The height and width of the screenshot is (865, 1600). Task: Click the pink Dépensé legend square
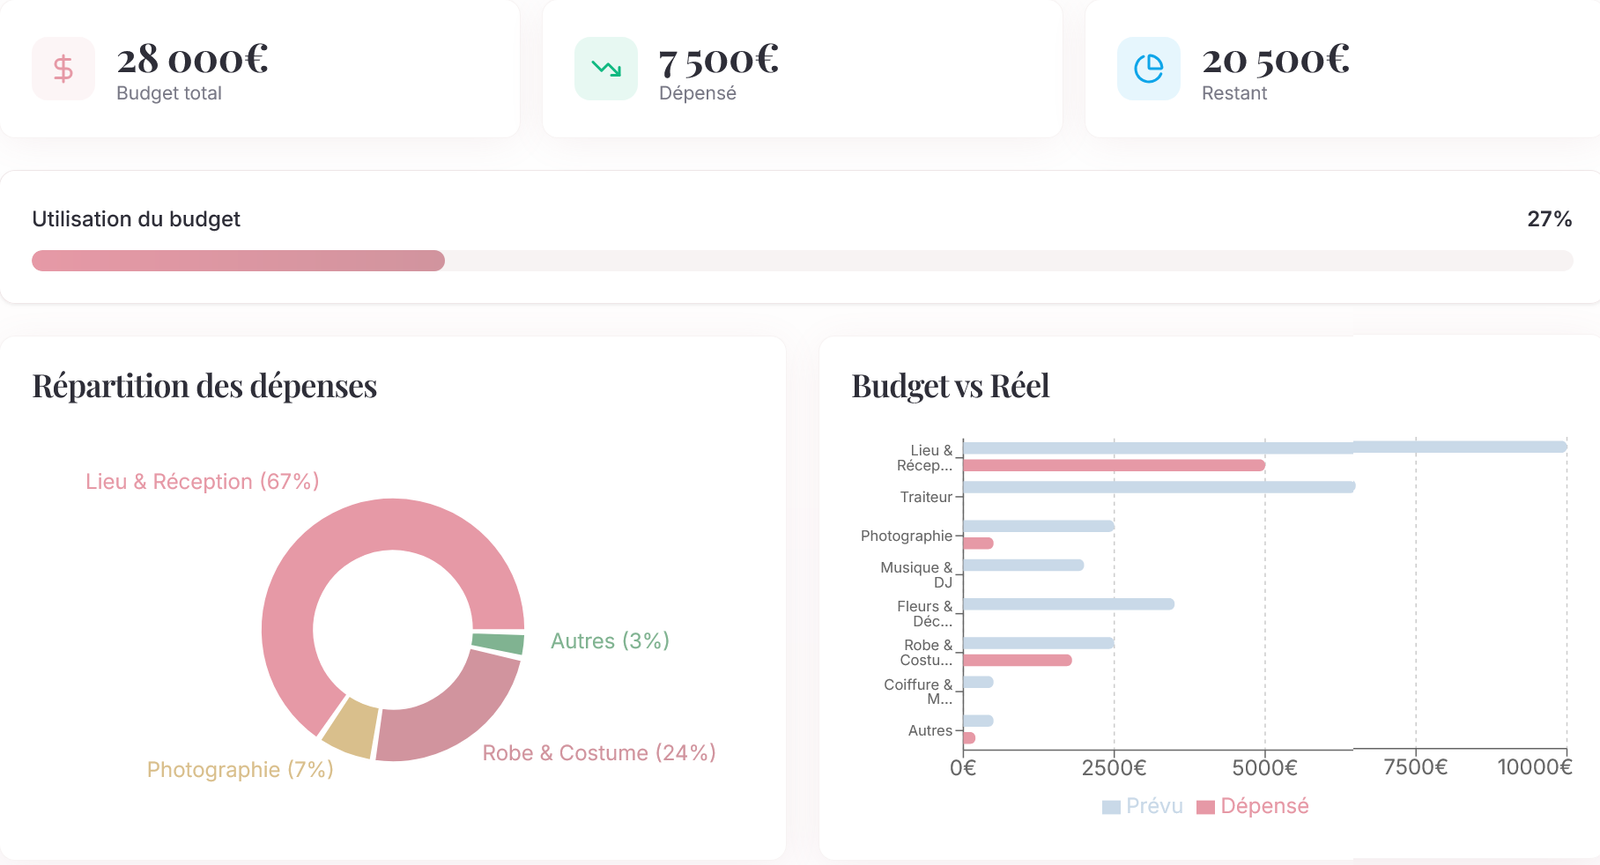(1205, 807)
